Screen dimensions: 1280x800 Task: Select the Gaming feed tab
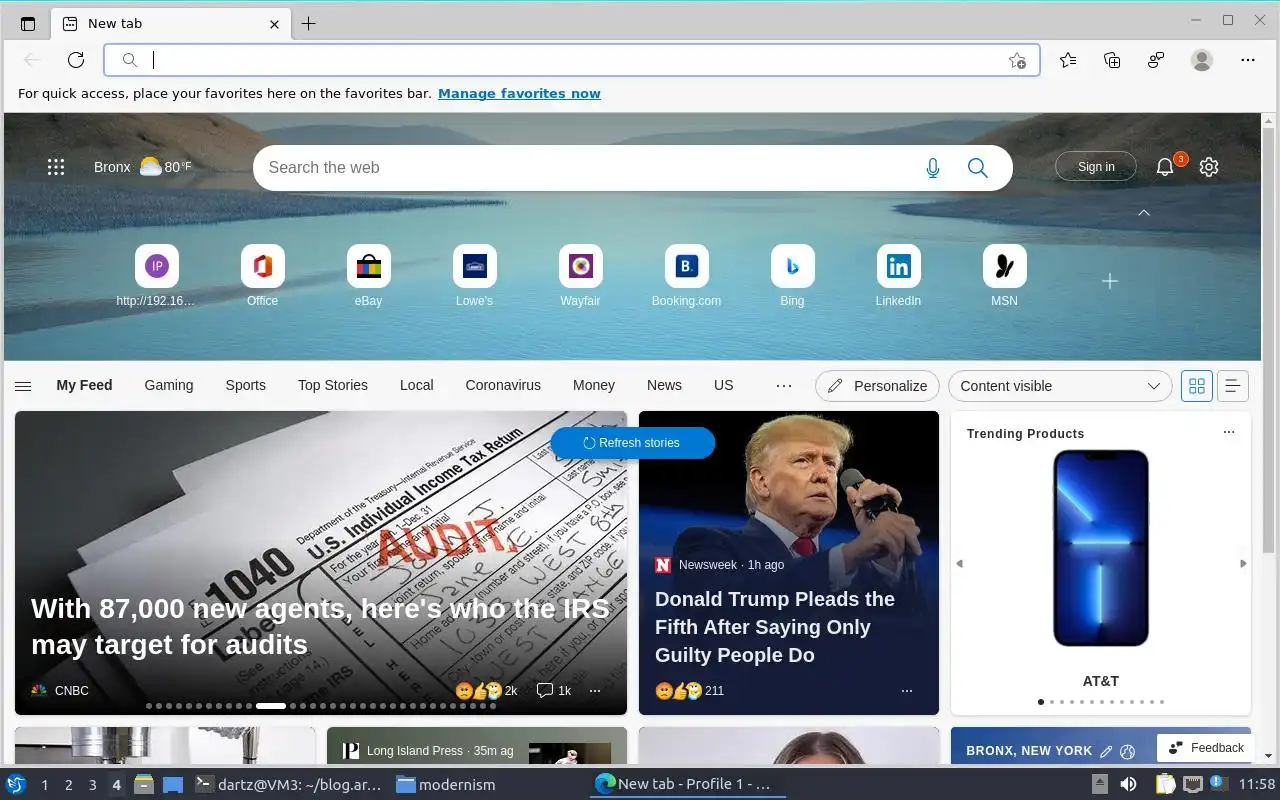(169, 385)
